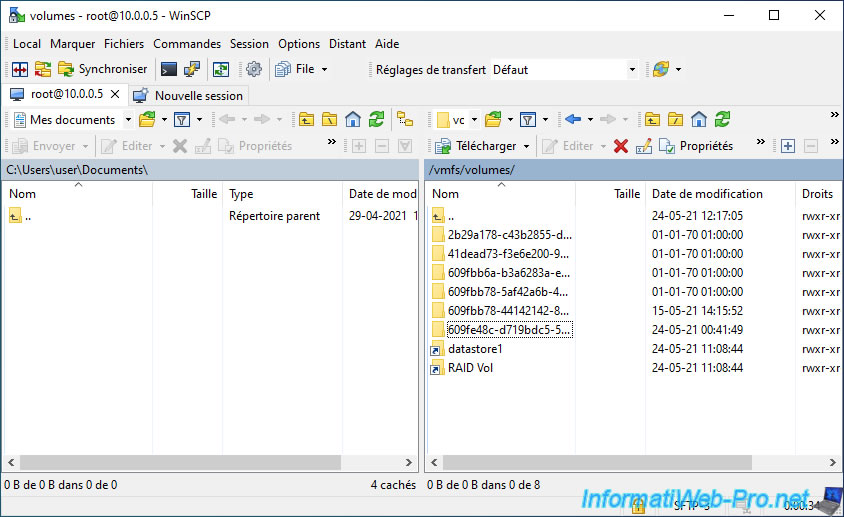844x517 pixels.
Task: Expand session globe dropdown arrow
Action: click(678, 69)
